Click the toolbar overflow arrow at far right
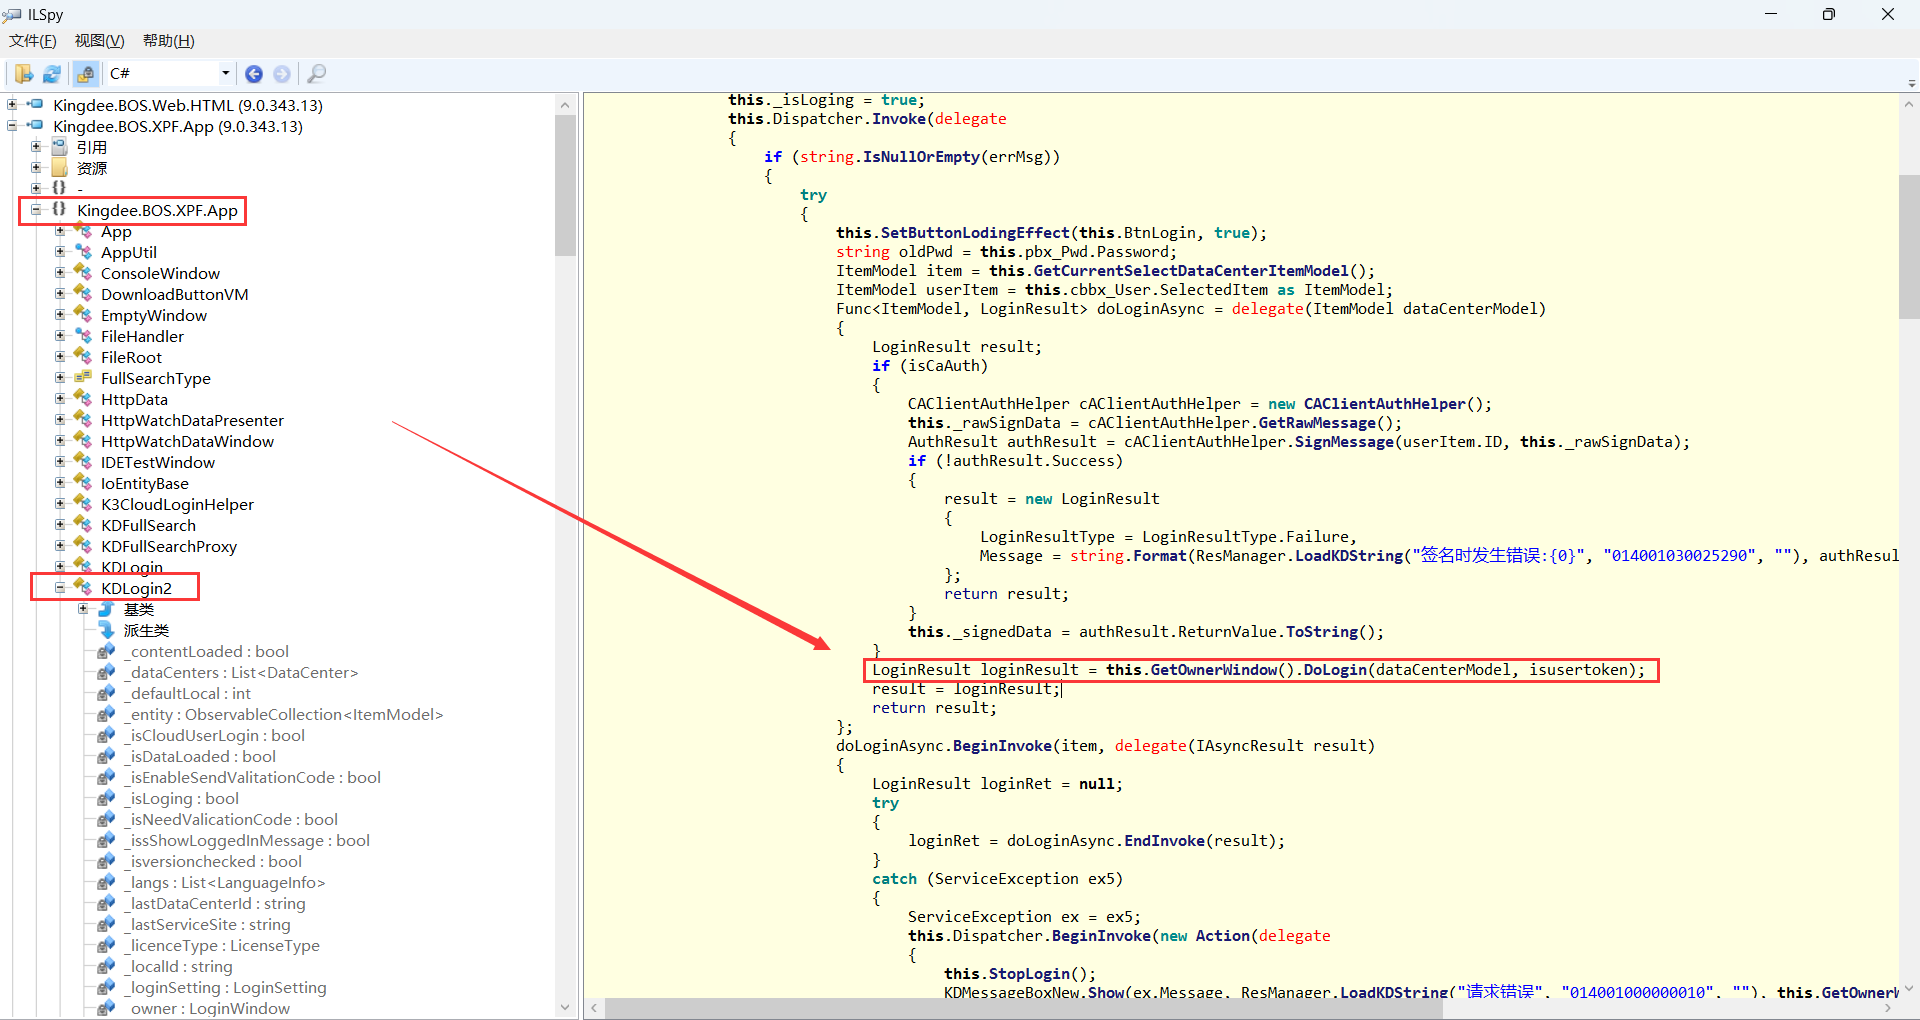This screenshot has height=1020, width=1920. (x=1912, y=84)
